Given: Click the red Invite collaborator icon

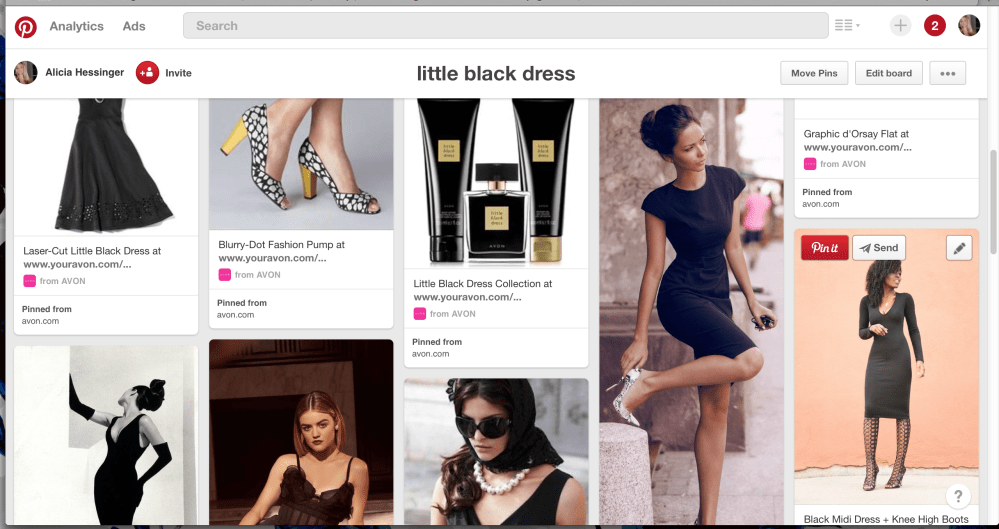Looking at the screenshot, I should point(147,73).
